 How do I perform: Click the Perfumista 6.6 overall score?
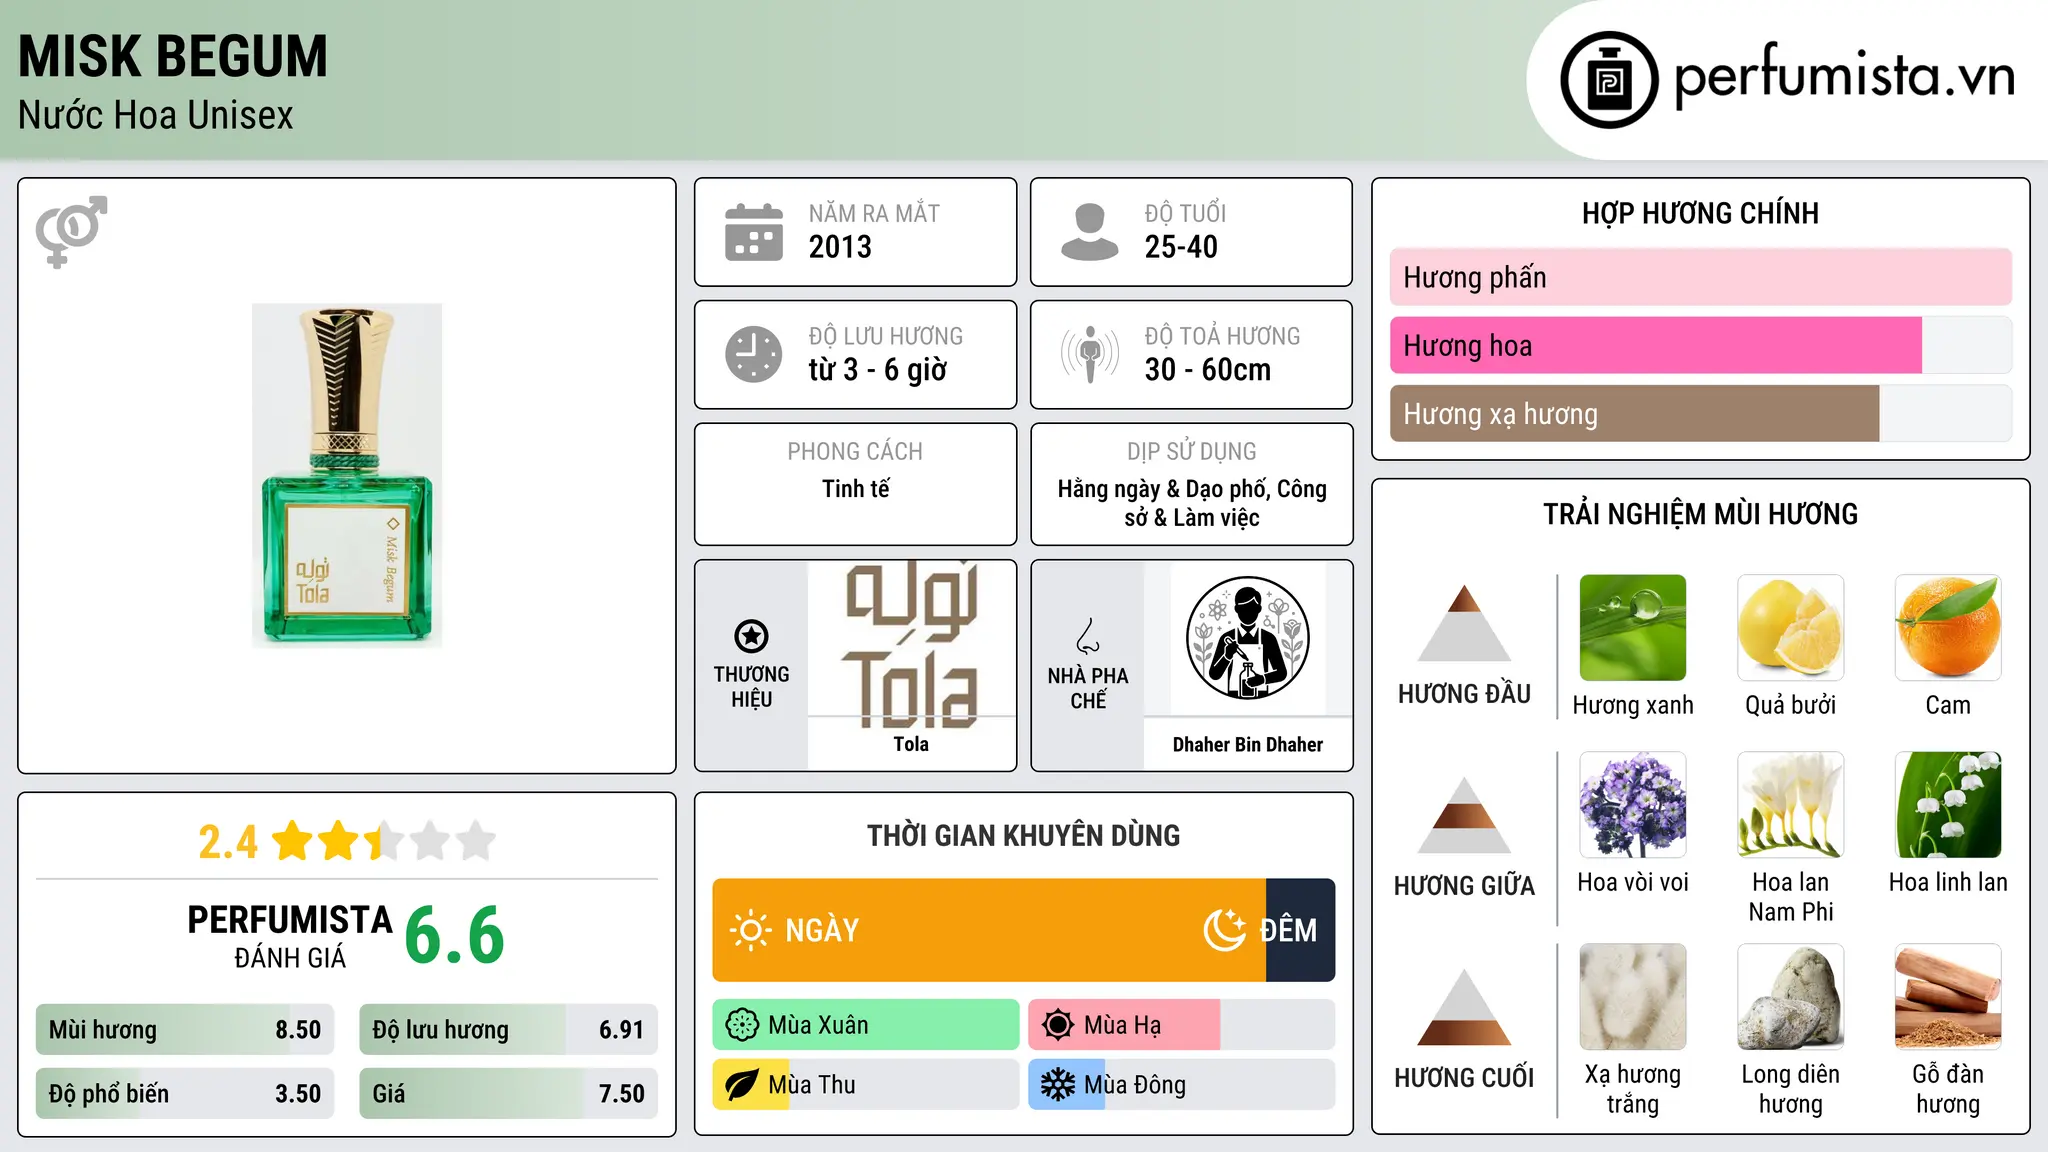click(455, 935)
